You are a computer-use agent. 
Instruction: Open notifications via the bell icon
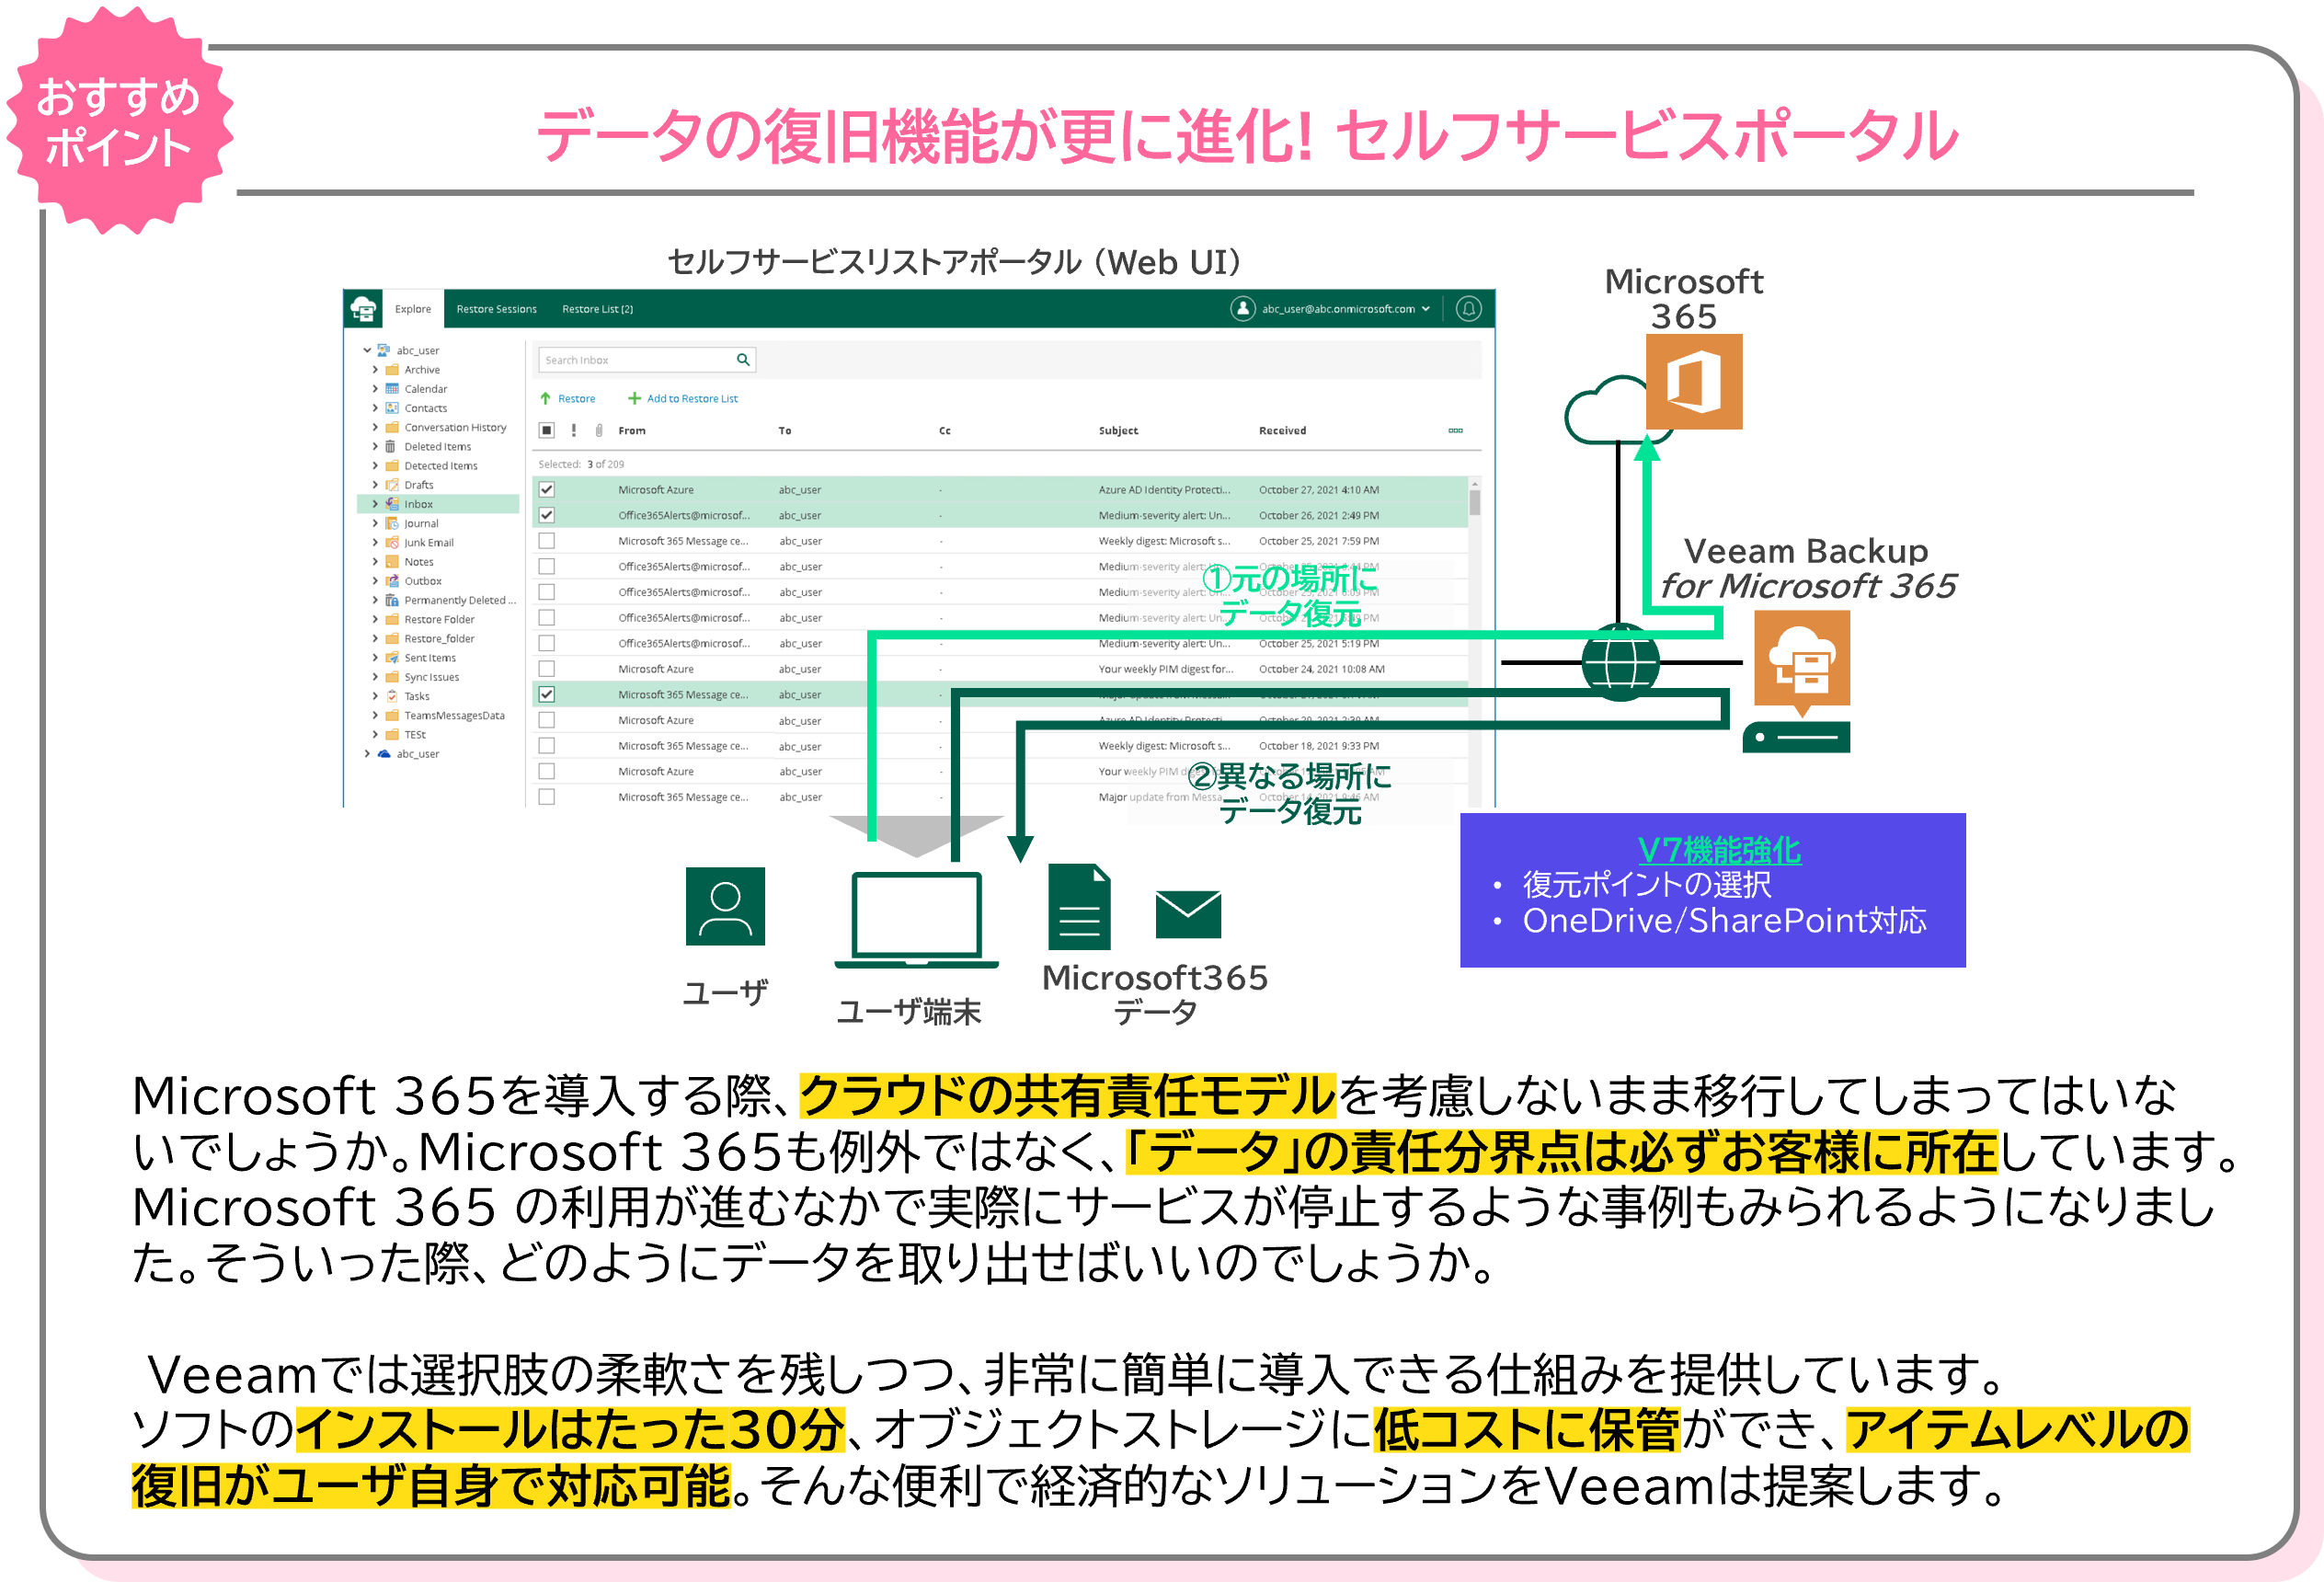point(1468,309)
